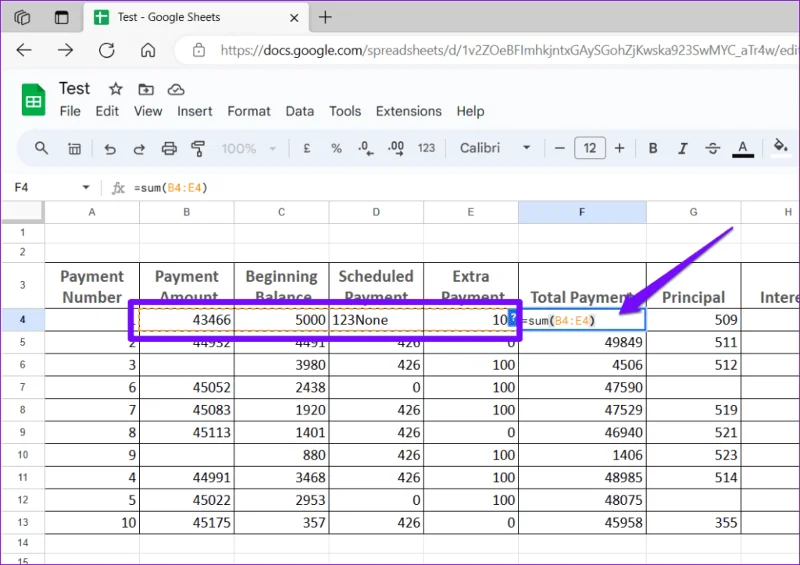Open the Tools menu
Screen dimensions: 800x565
(x=345, y=111)
